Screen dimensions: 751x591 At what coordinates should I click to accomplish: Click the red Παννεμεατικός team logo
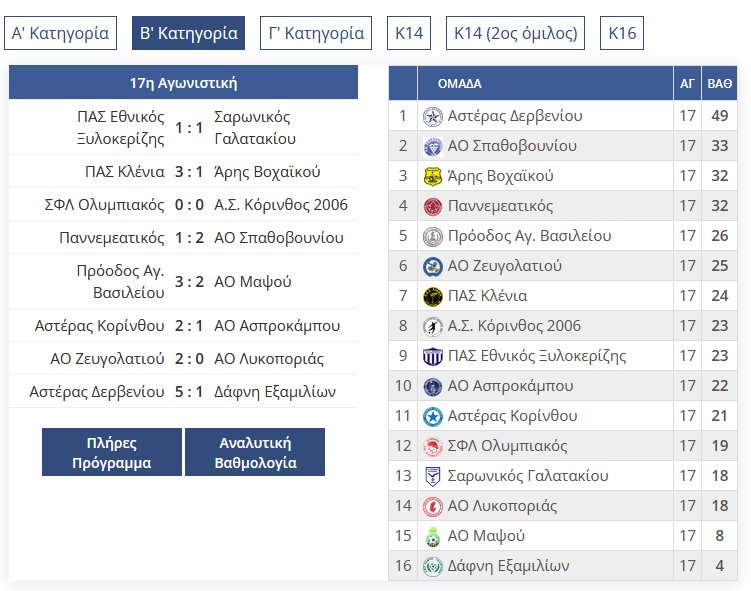[432, 206]
